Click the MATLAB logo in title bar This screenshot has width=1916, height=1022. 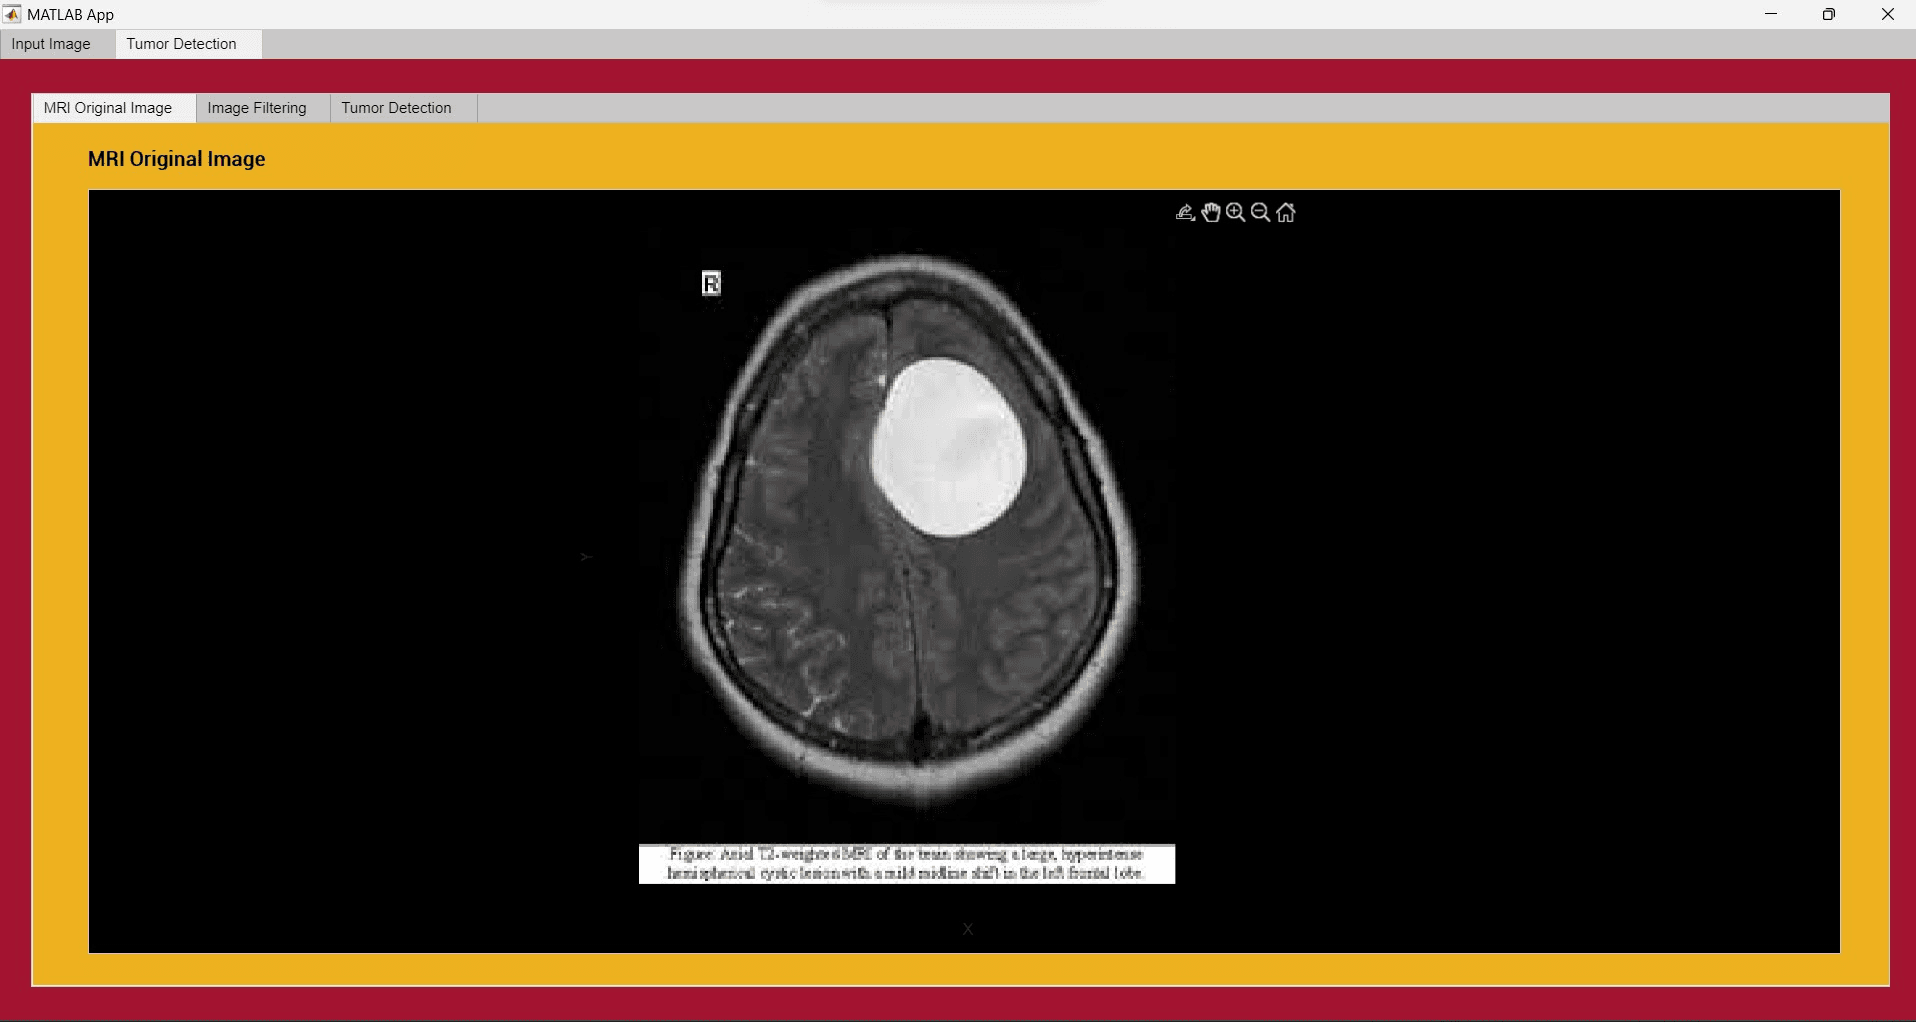[12, 14]
